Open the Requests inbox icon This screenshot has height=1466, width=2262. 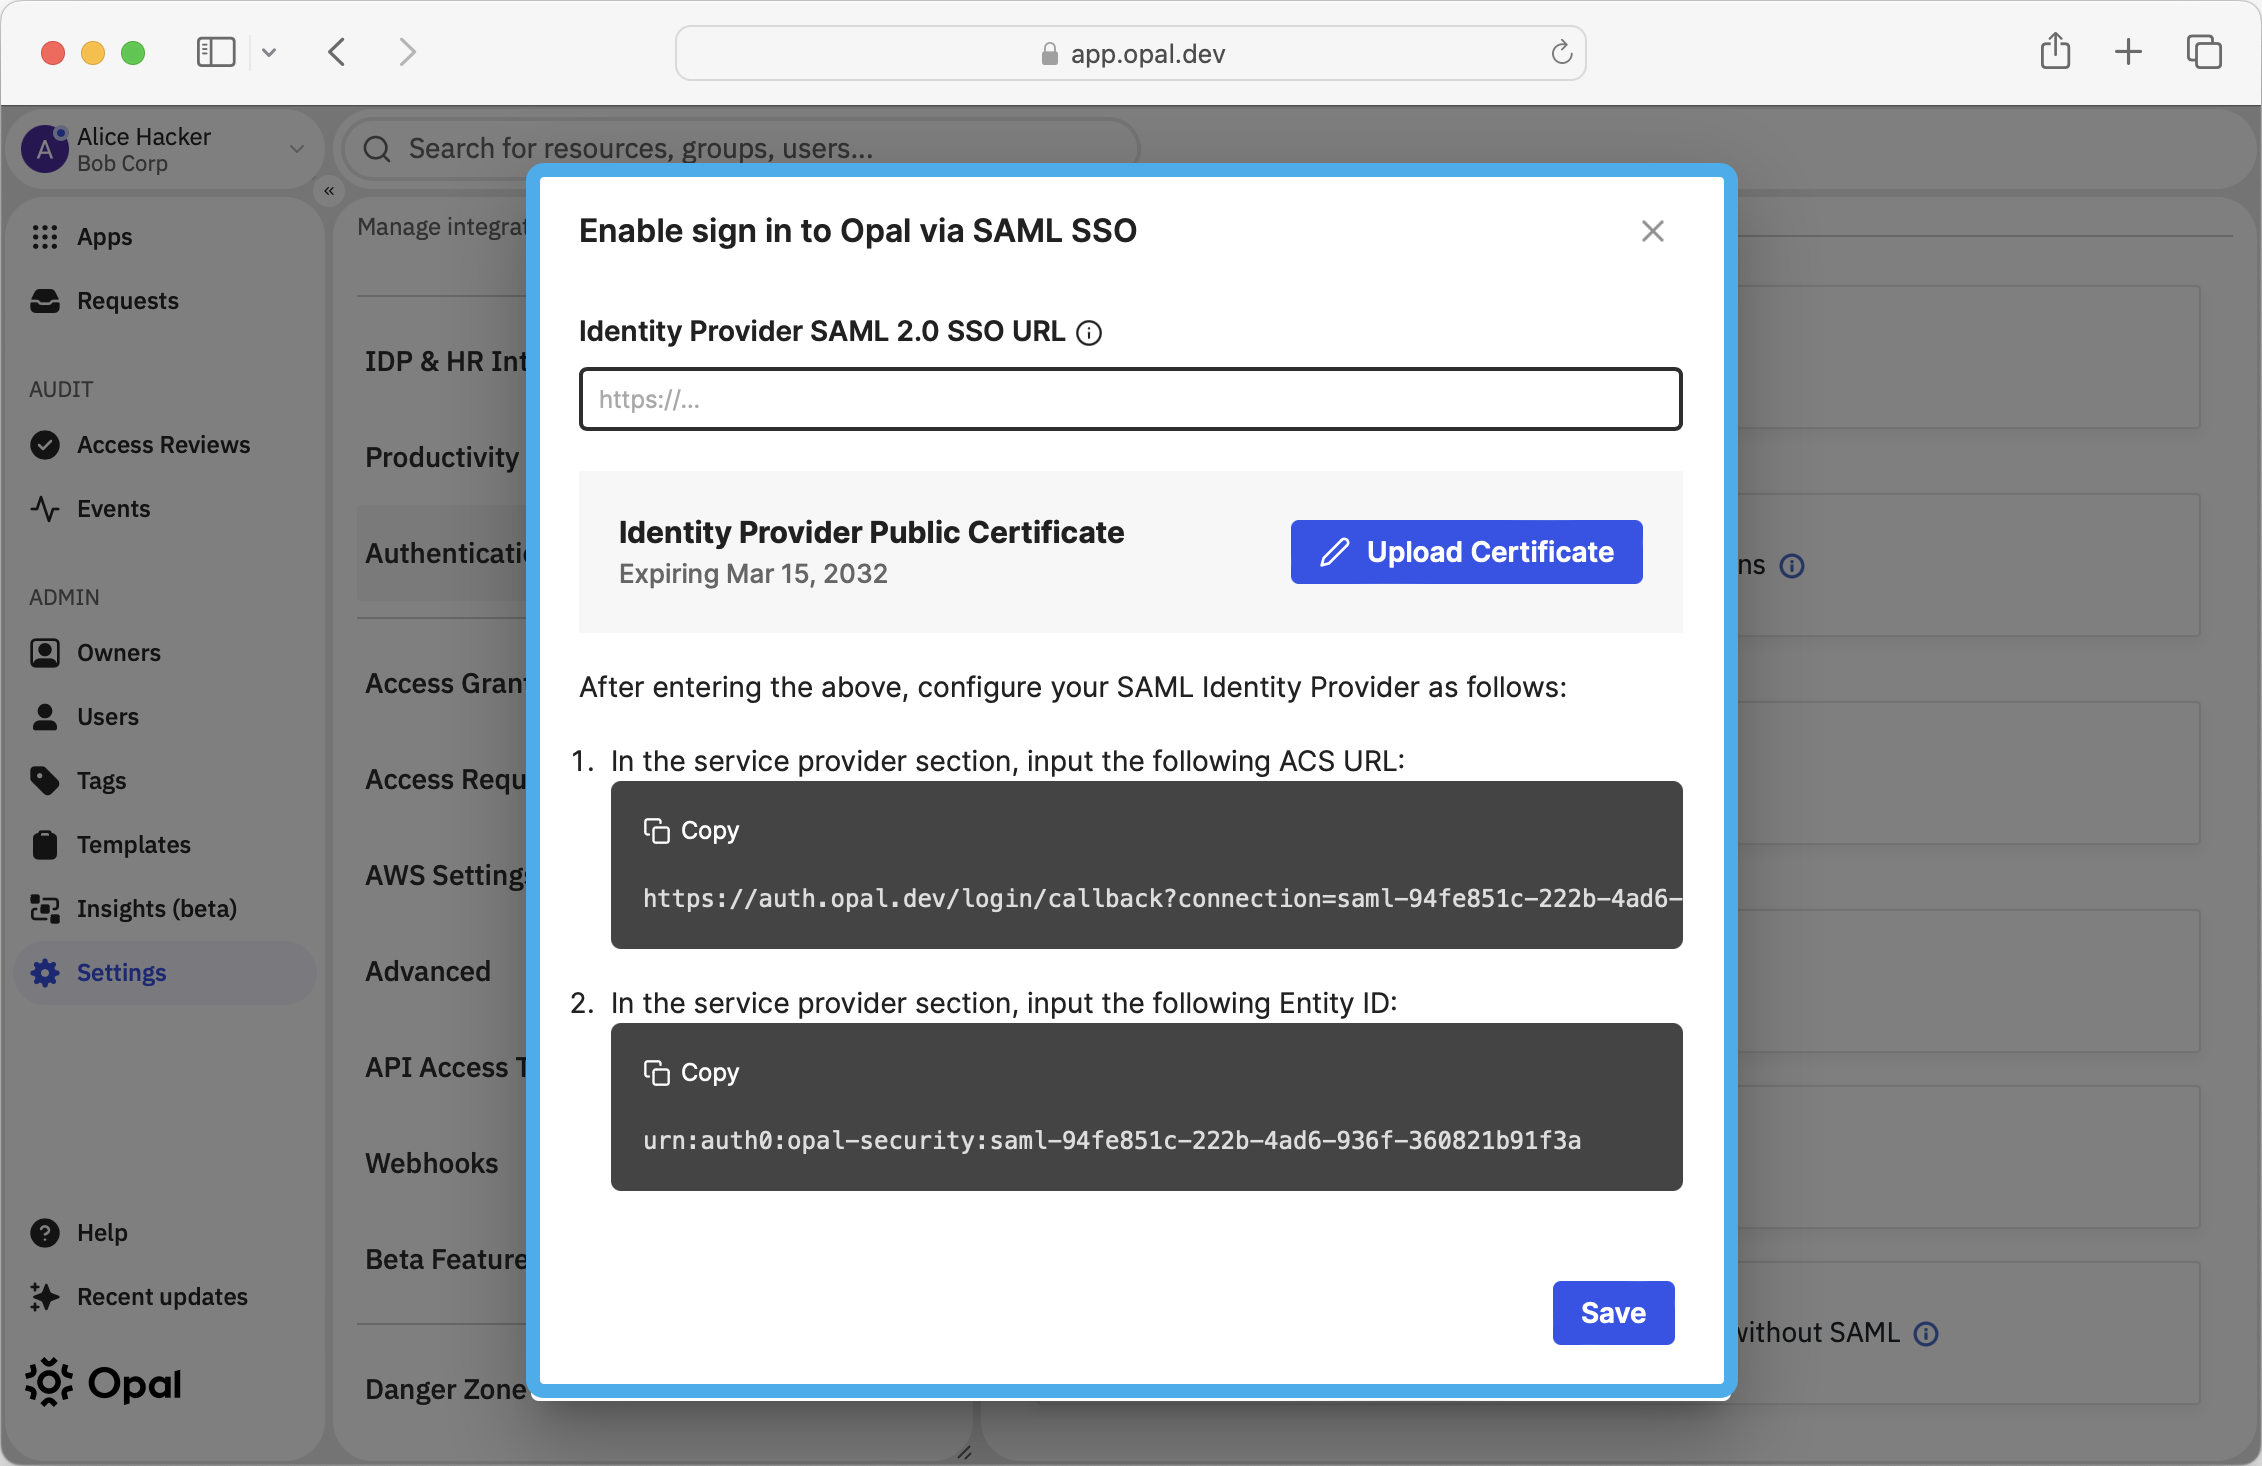pos(45,301)
